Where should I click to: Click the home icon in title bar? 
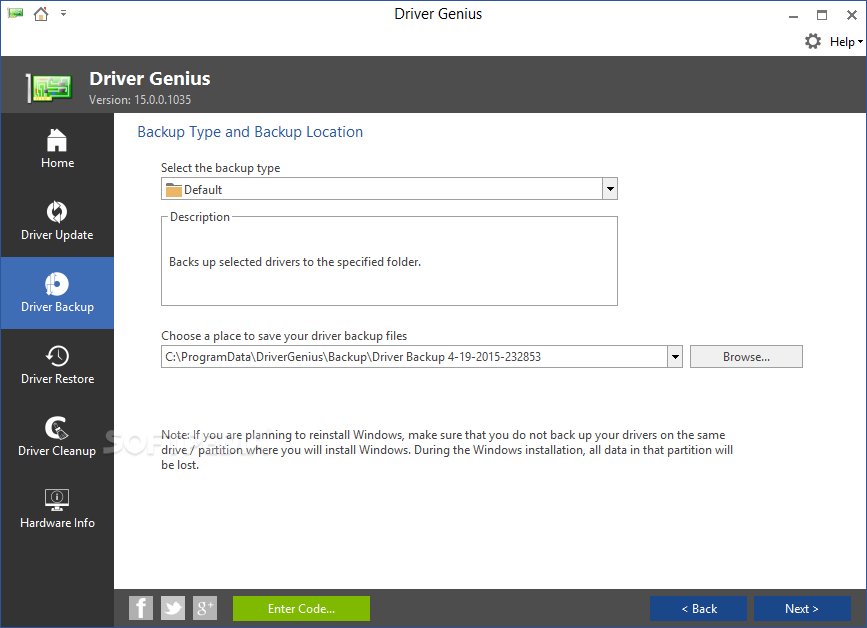(x=41, y=13)
